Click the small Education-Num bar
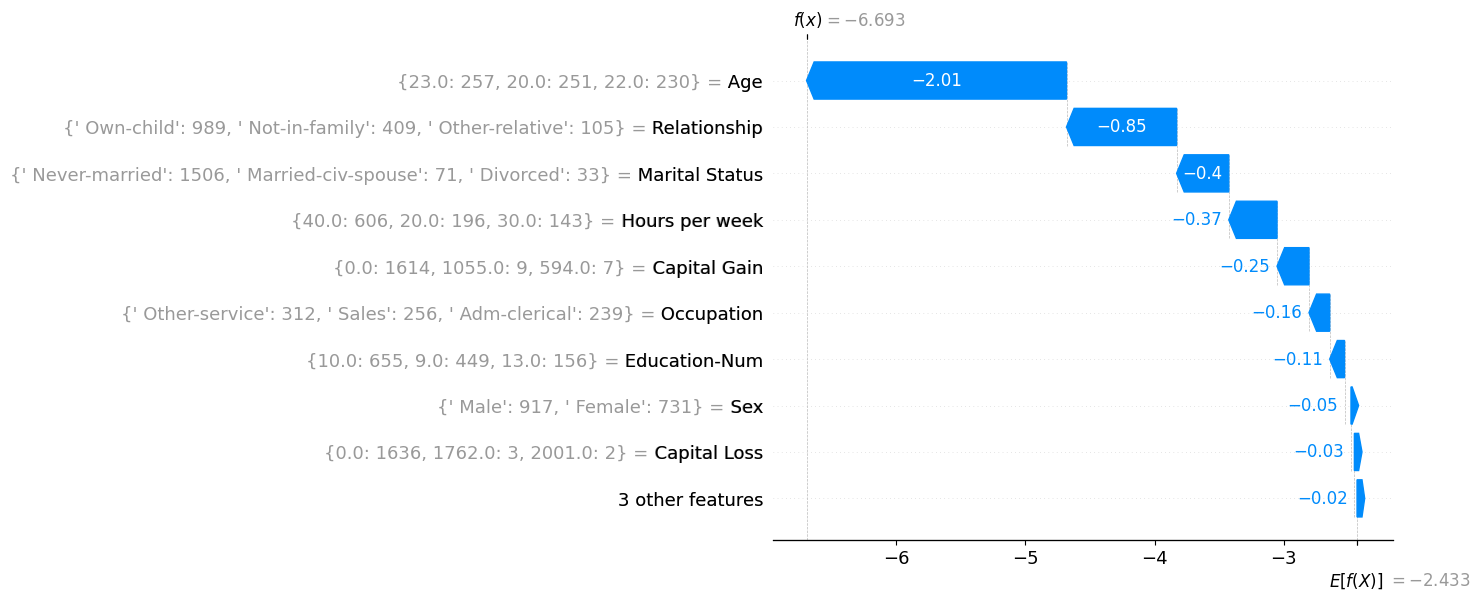This screenshot has height=600, width=1480. click(1338, 360)
